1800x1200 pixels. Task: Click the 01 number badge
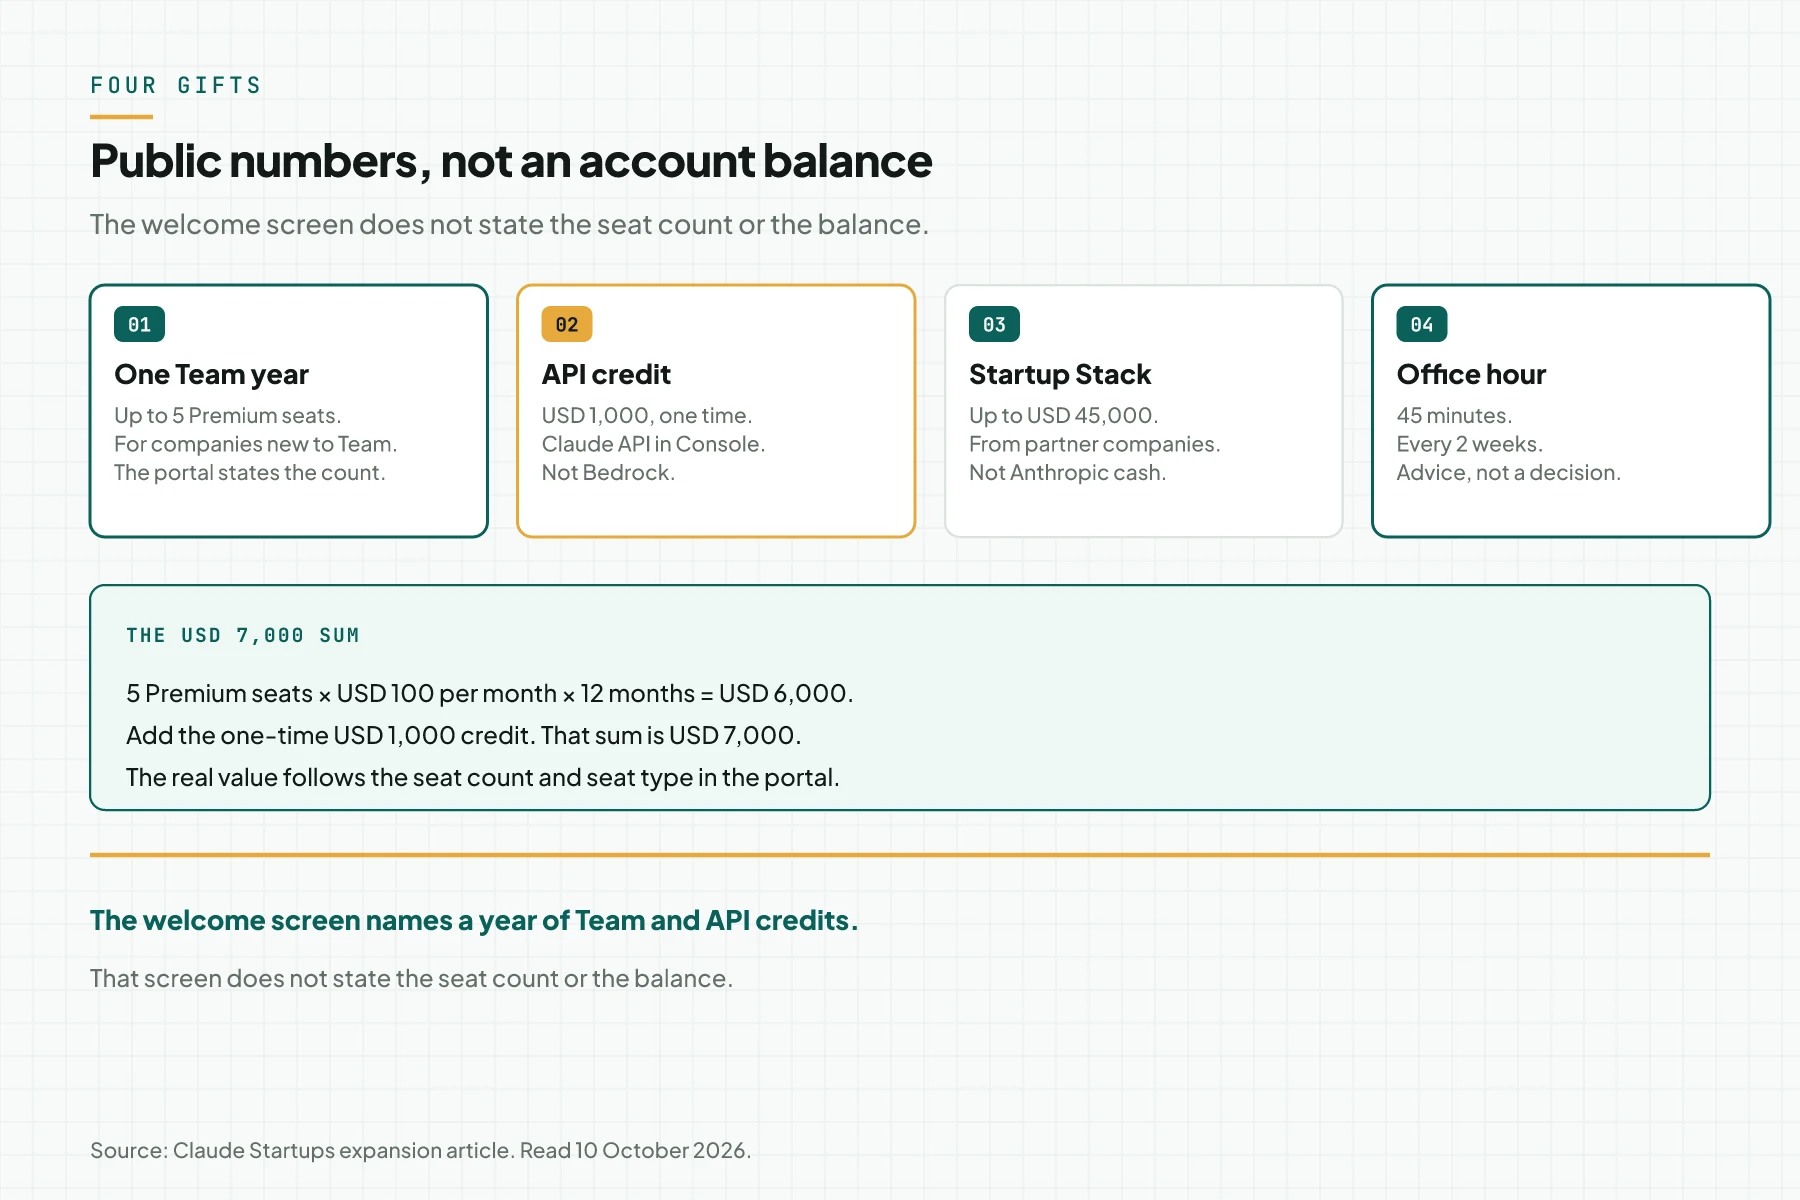click(139, 324)
